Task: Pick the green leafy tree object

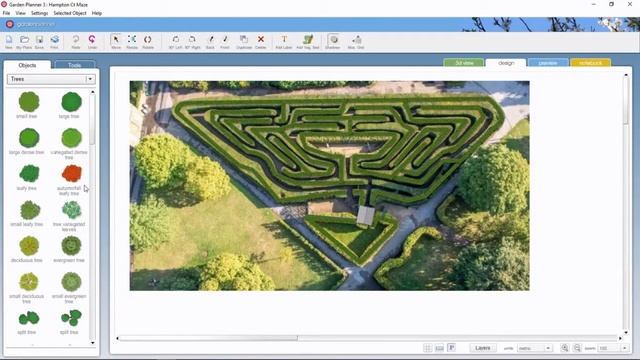Action: 29,174
